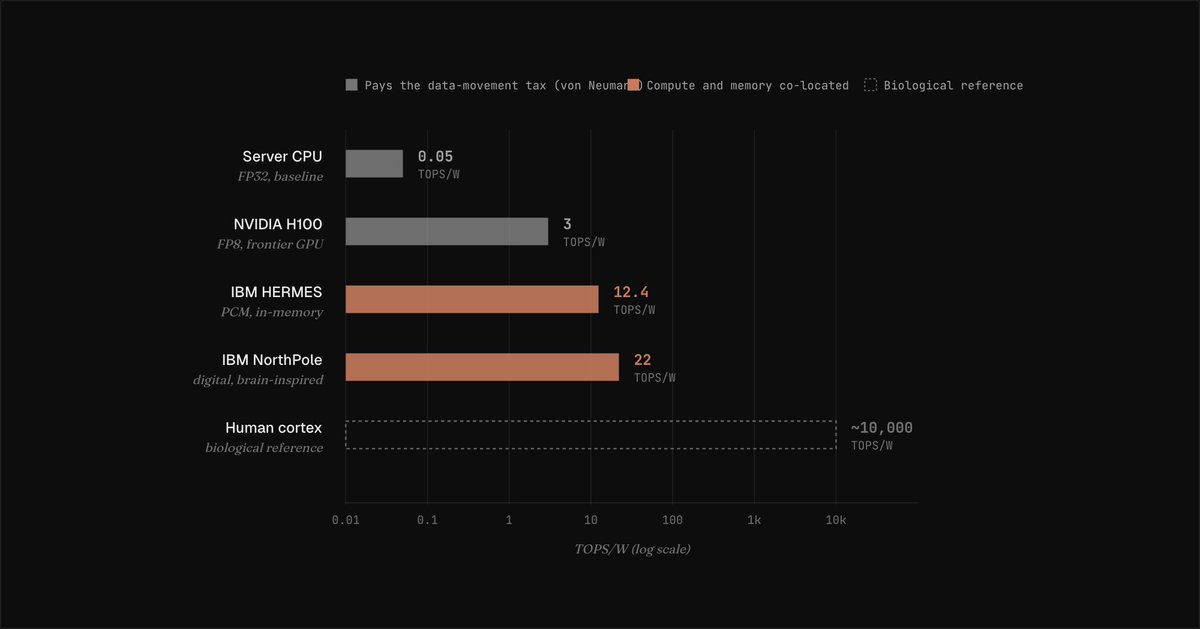This screenshot has height=629, width=1200.
Task: Click the 1 axis tick label
Action: coord(509,520)
